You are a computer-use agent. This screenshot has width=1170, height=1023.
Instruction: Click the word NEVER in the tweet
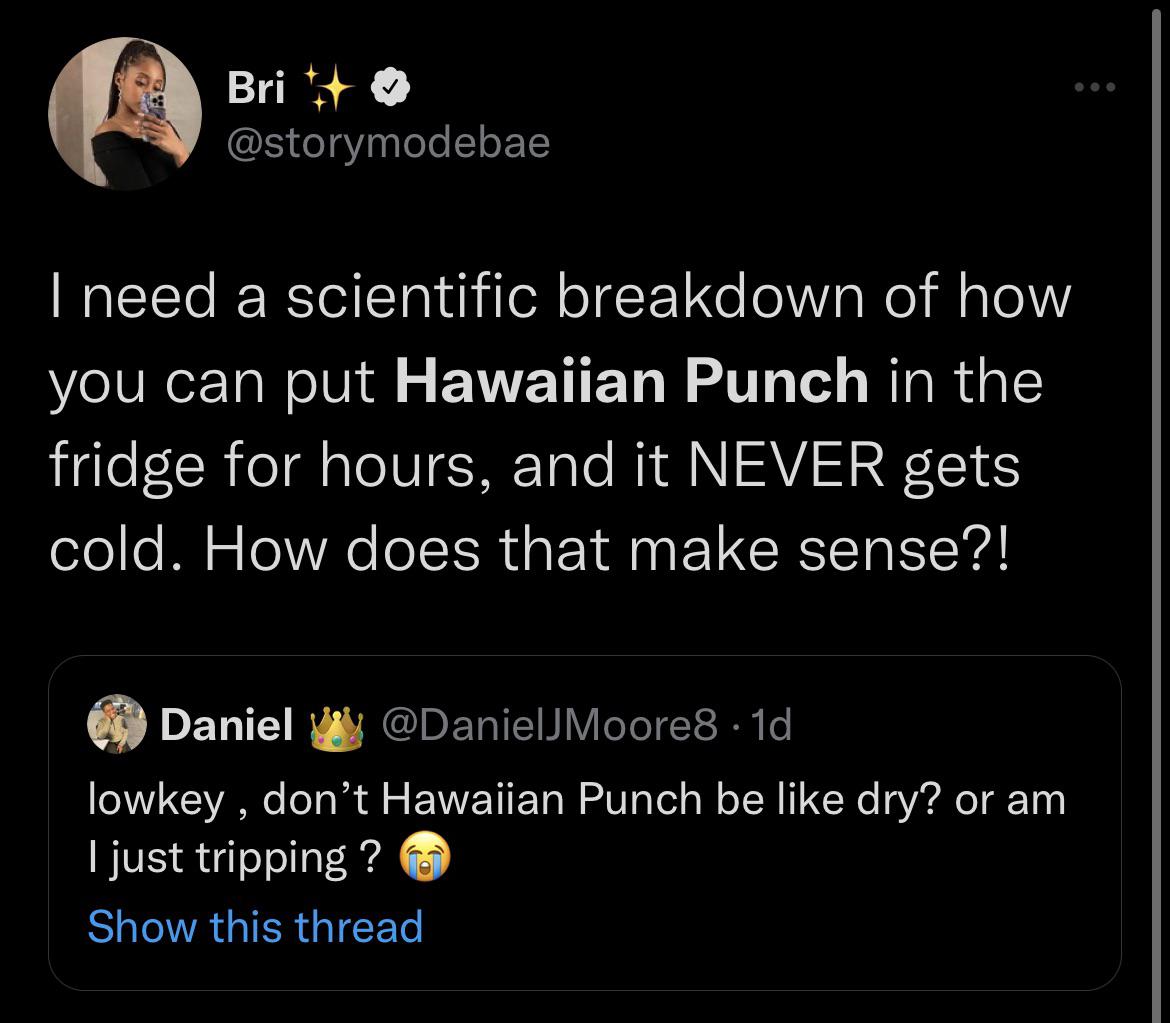point(770,464)
